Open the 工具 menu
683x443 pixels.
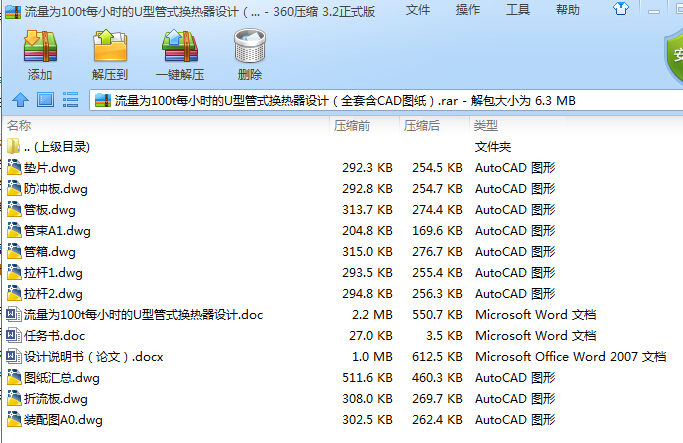coord(518,10)
